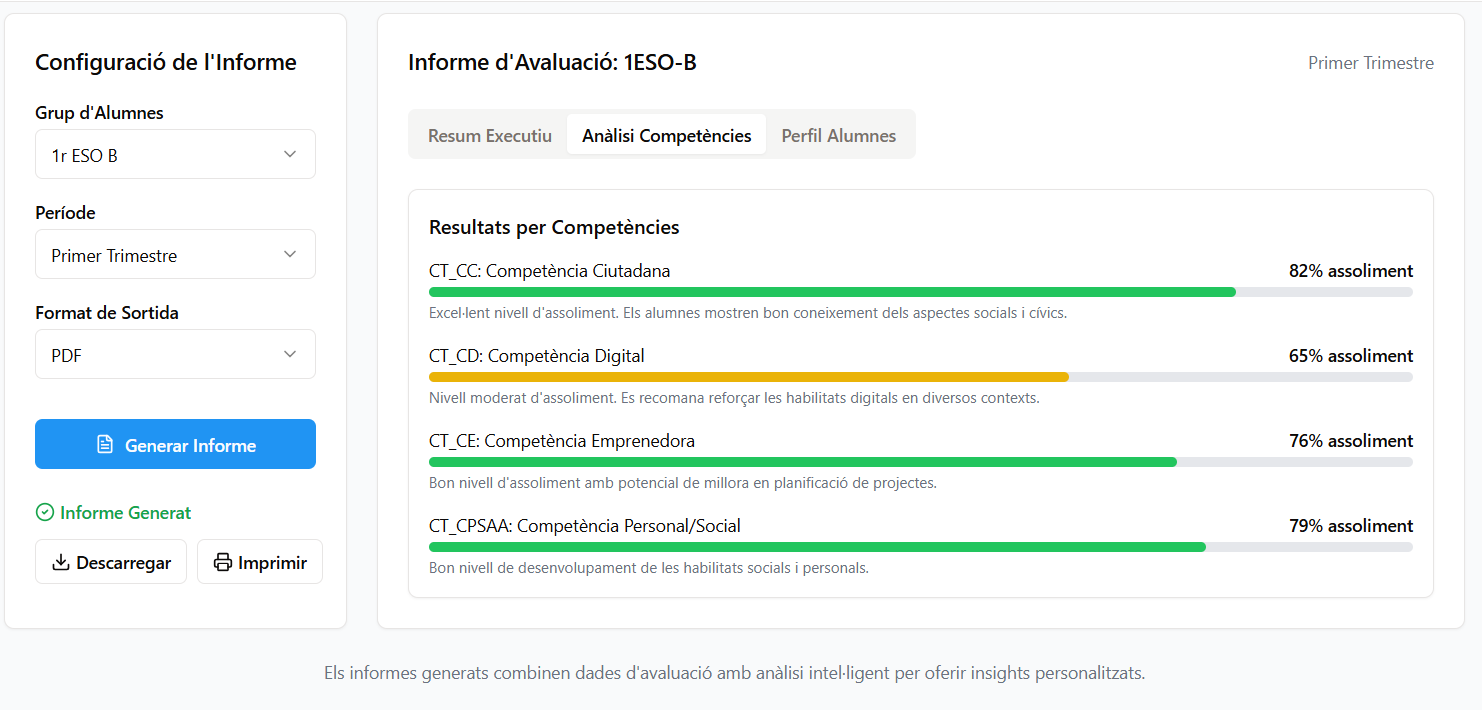Viewport: 1482px width, 710px height.
Task: Click the chevron on the Període selector
Action: click(x=291, y=254)
